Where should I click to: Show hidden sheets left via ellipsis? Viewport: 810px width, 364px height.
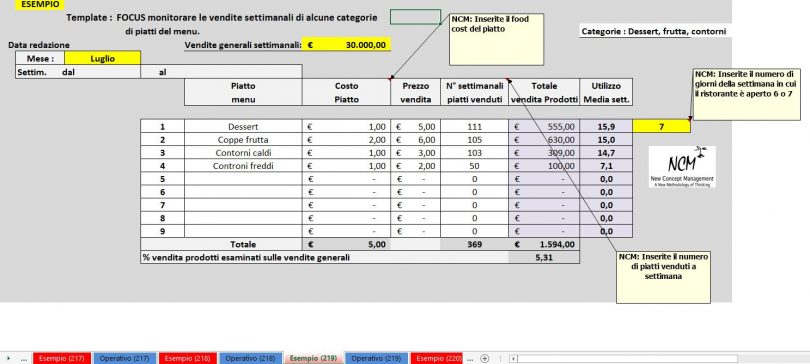[x=24, y=358]
